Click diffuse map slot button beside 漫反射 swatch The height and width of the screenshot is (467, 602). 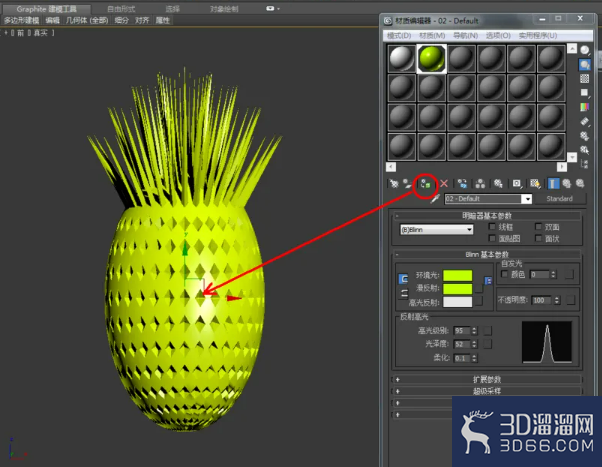pyautogui.click(x=479, y=288)
